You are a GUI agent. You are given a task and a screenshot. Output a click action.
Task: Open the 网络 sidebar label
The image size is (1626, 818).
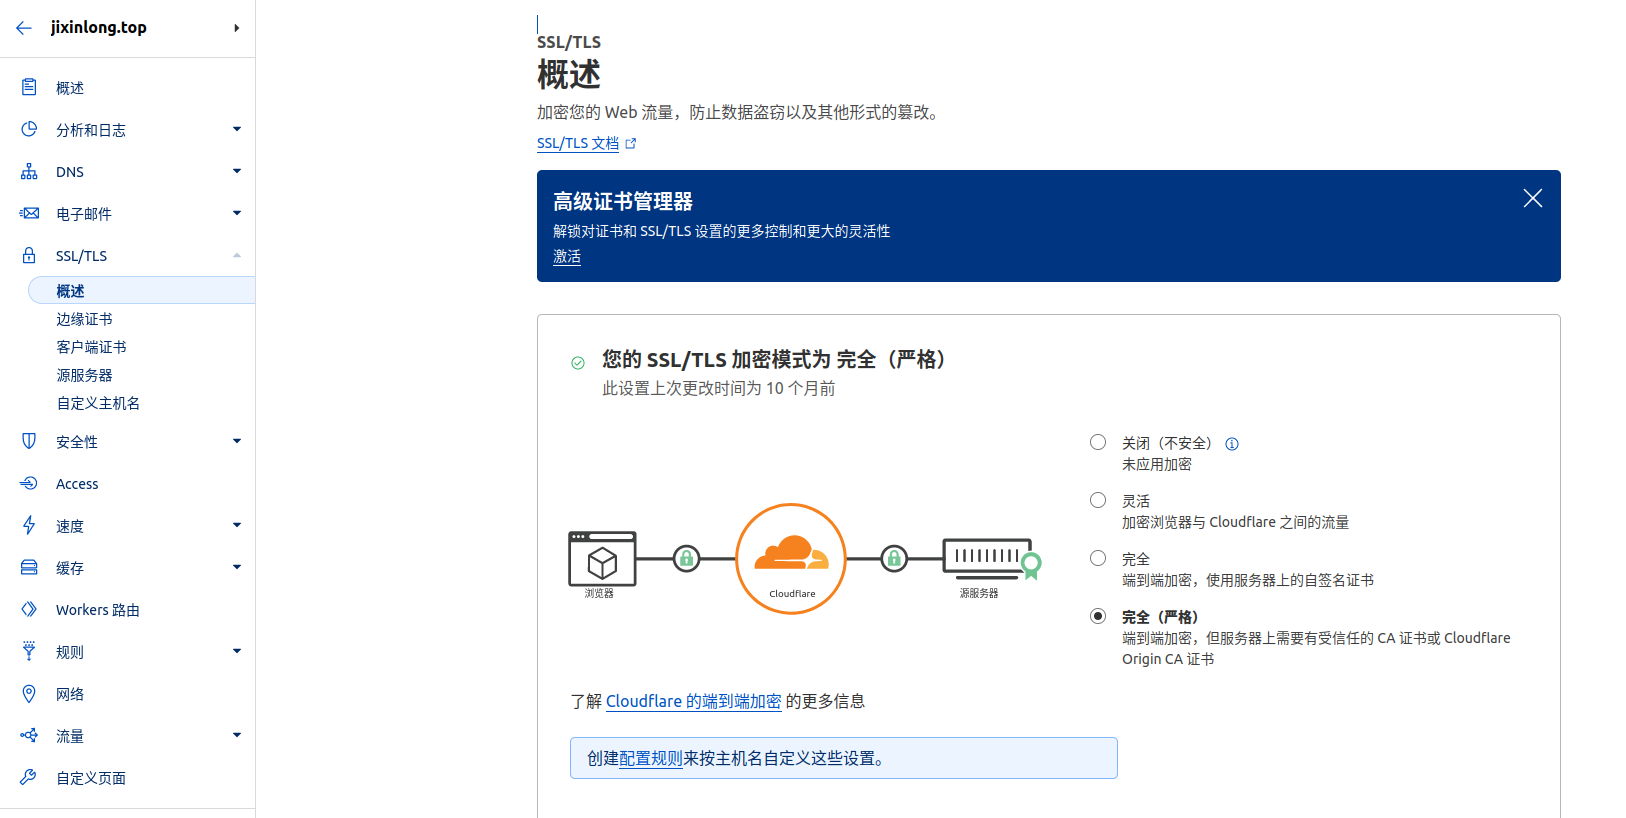(70, 694)
